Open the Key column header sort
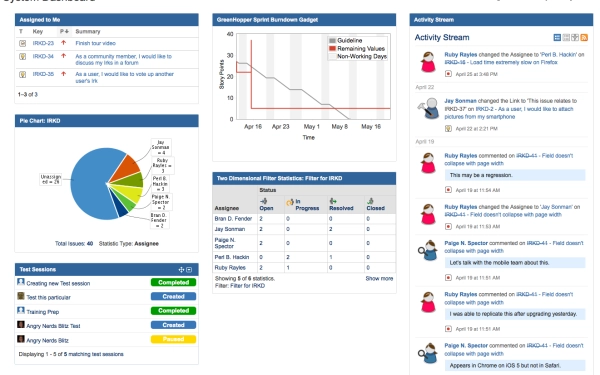Screen dimensions: 600x375 38,31
